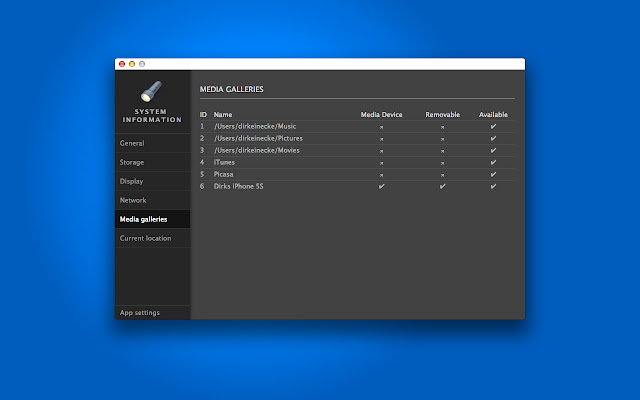
Task: Click Available checkmark in the Pictures row
Action: pyautogui.click(x=493, y=138)
